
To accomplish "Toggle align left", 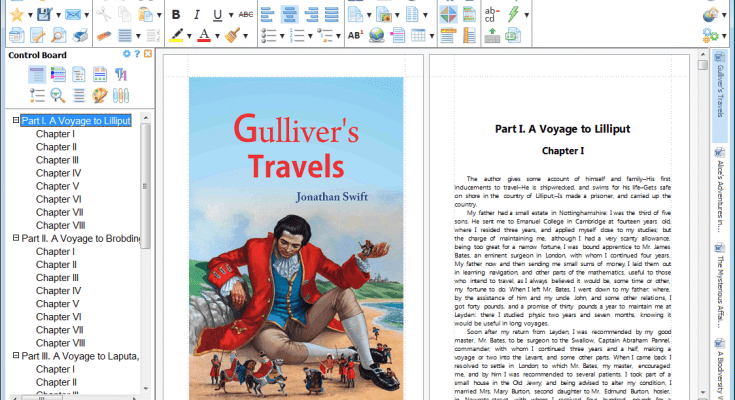I will click(268, 15).
